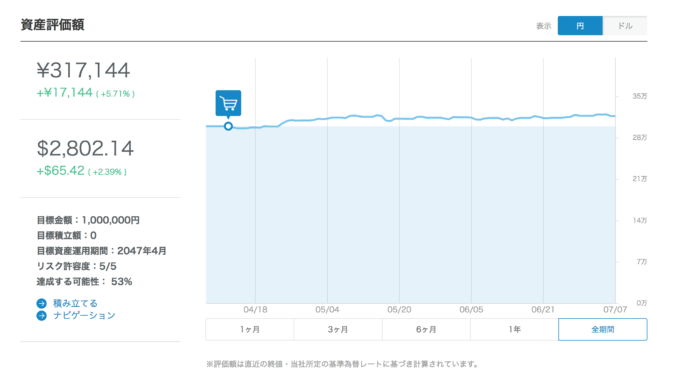Click the arrow icon beside ナビゲーション
Image resolution: width=680 pixels, height=381 pixels.
pyautogui.click(x=42, y=316)
